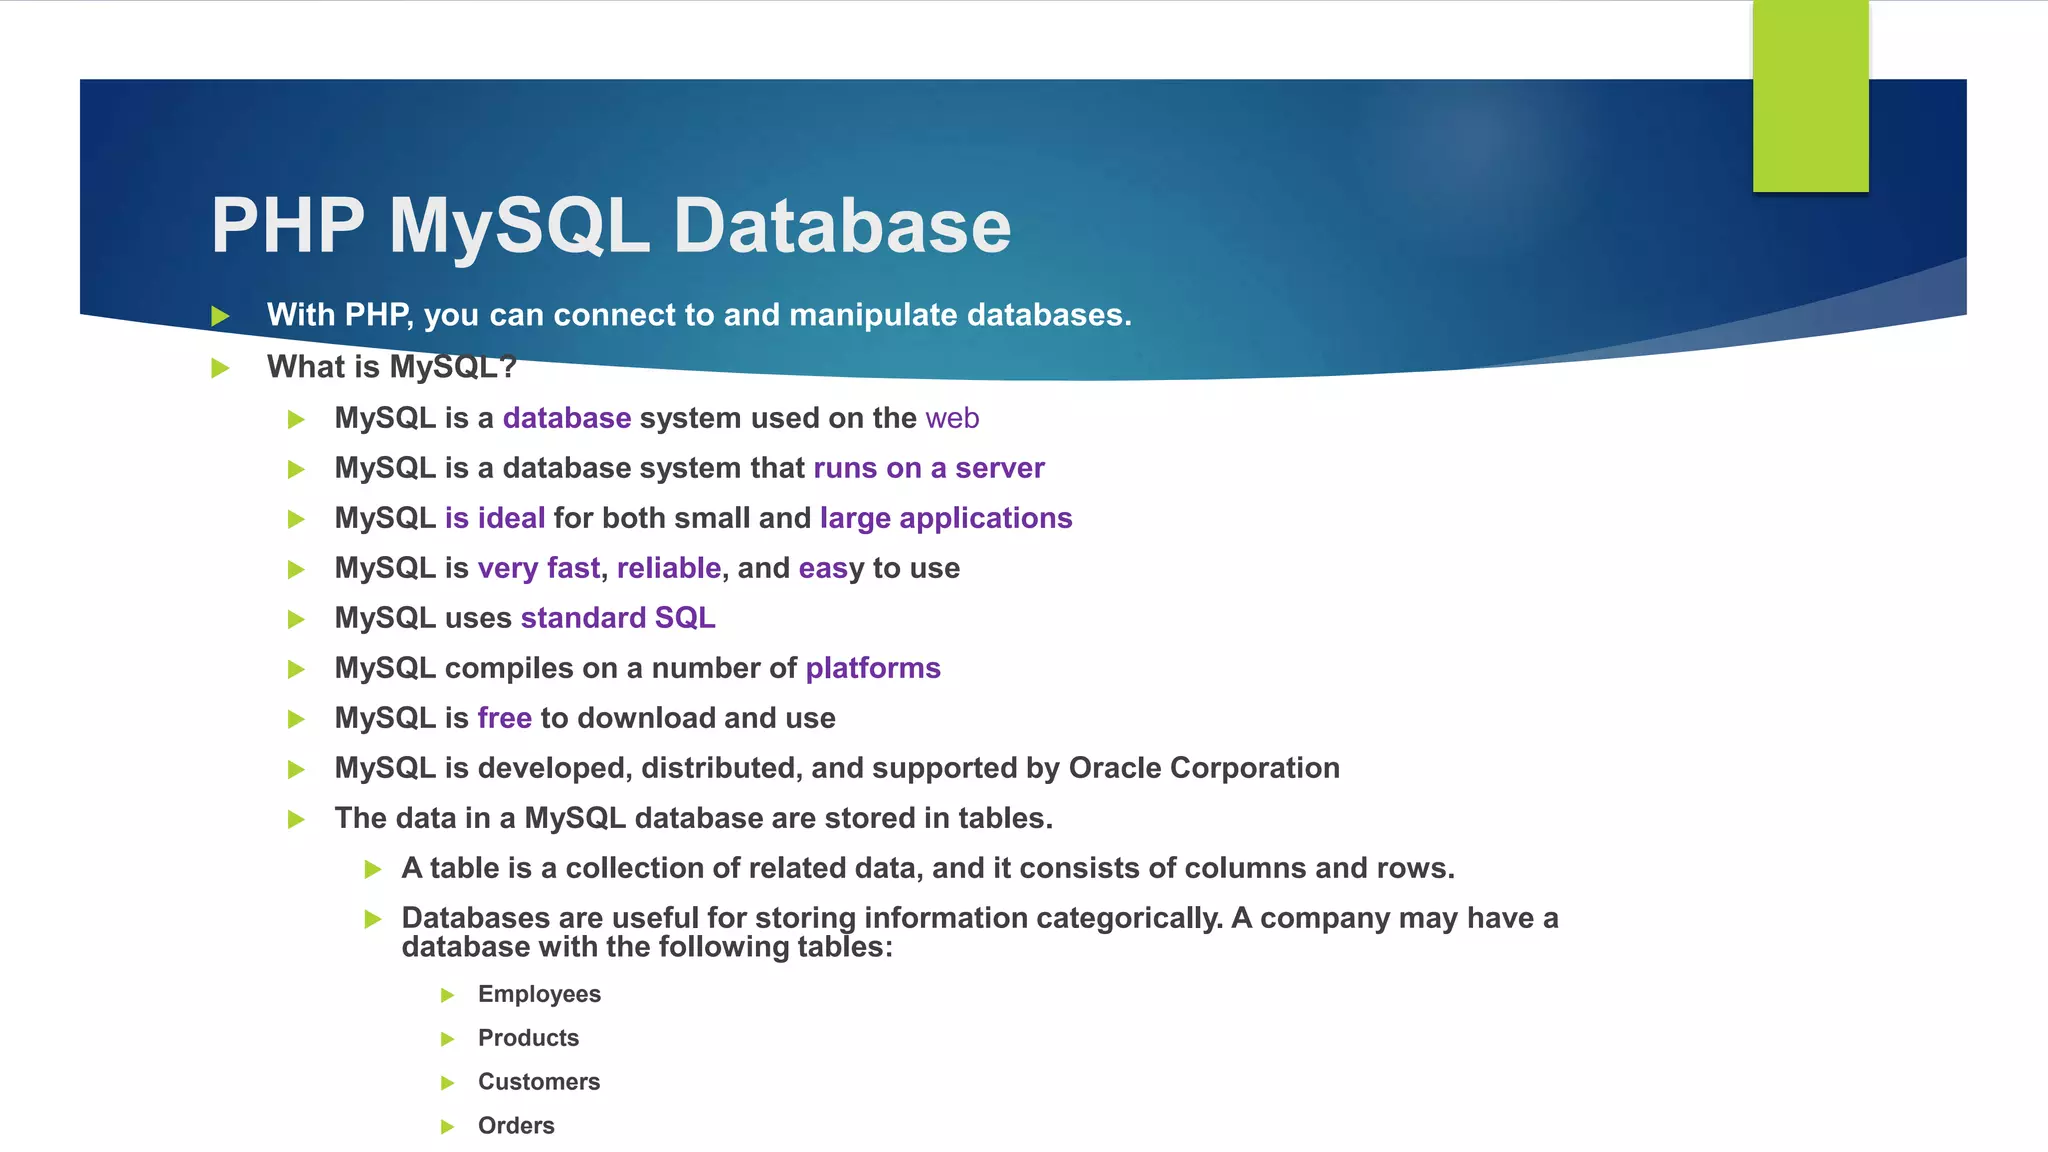This screenshot has width=2048, height=1152.
Task: Click the purple 'standard SQL' text
Action: (x=617, y=618)
